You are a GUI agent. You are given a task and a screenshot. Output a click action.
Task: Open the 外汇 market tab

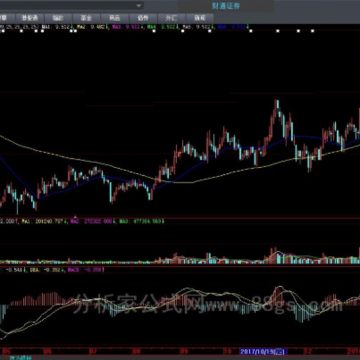click(171, 18)
